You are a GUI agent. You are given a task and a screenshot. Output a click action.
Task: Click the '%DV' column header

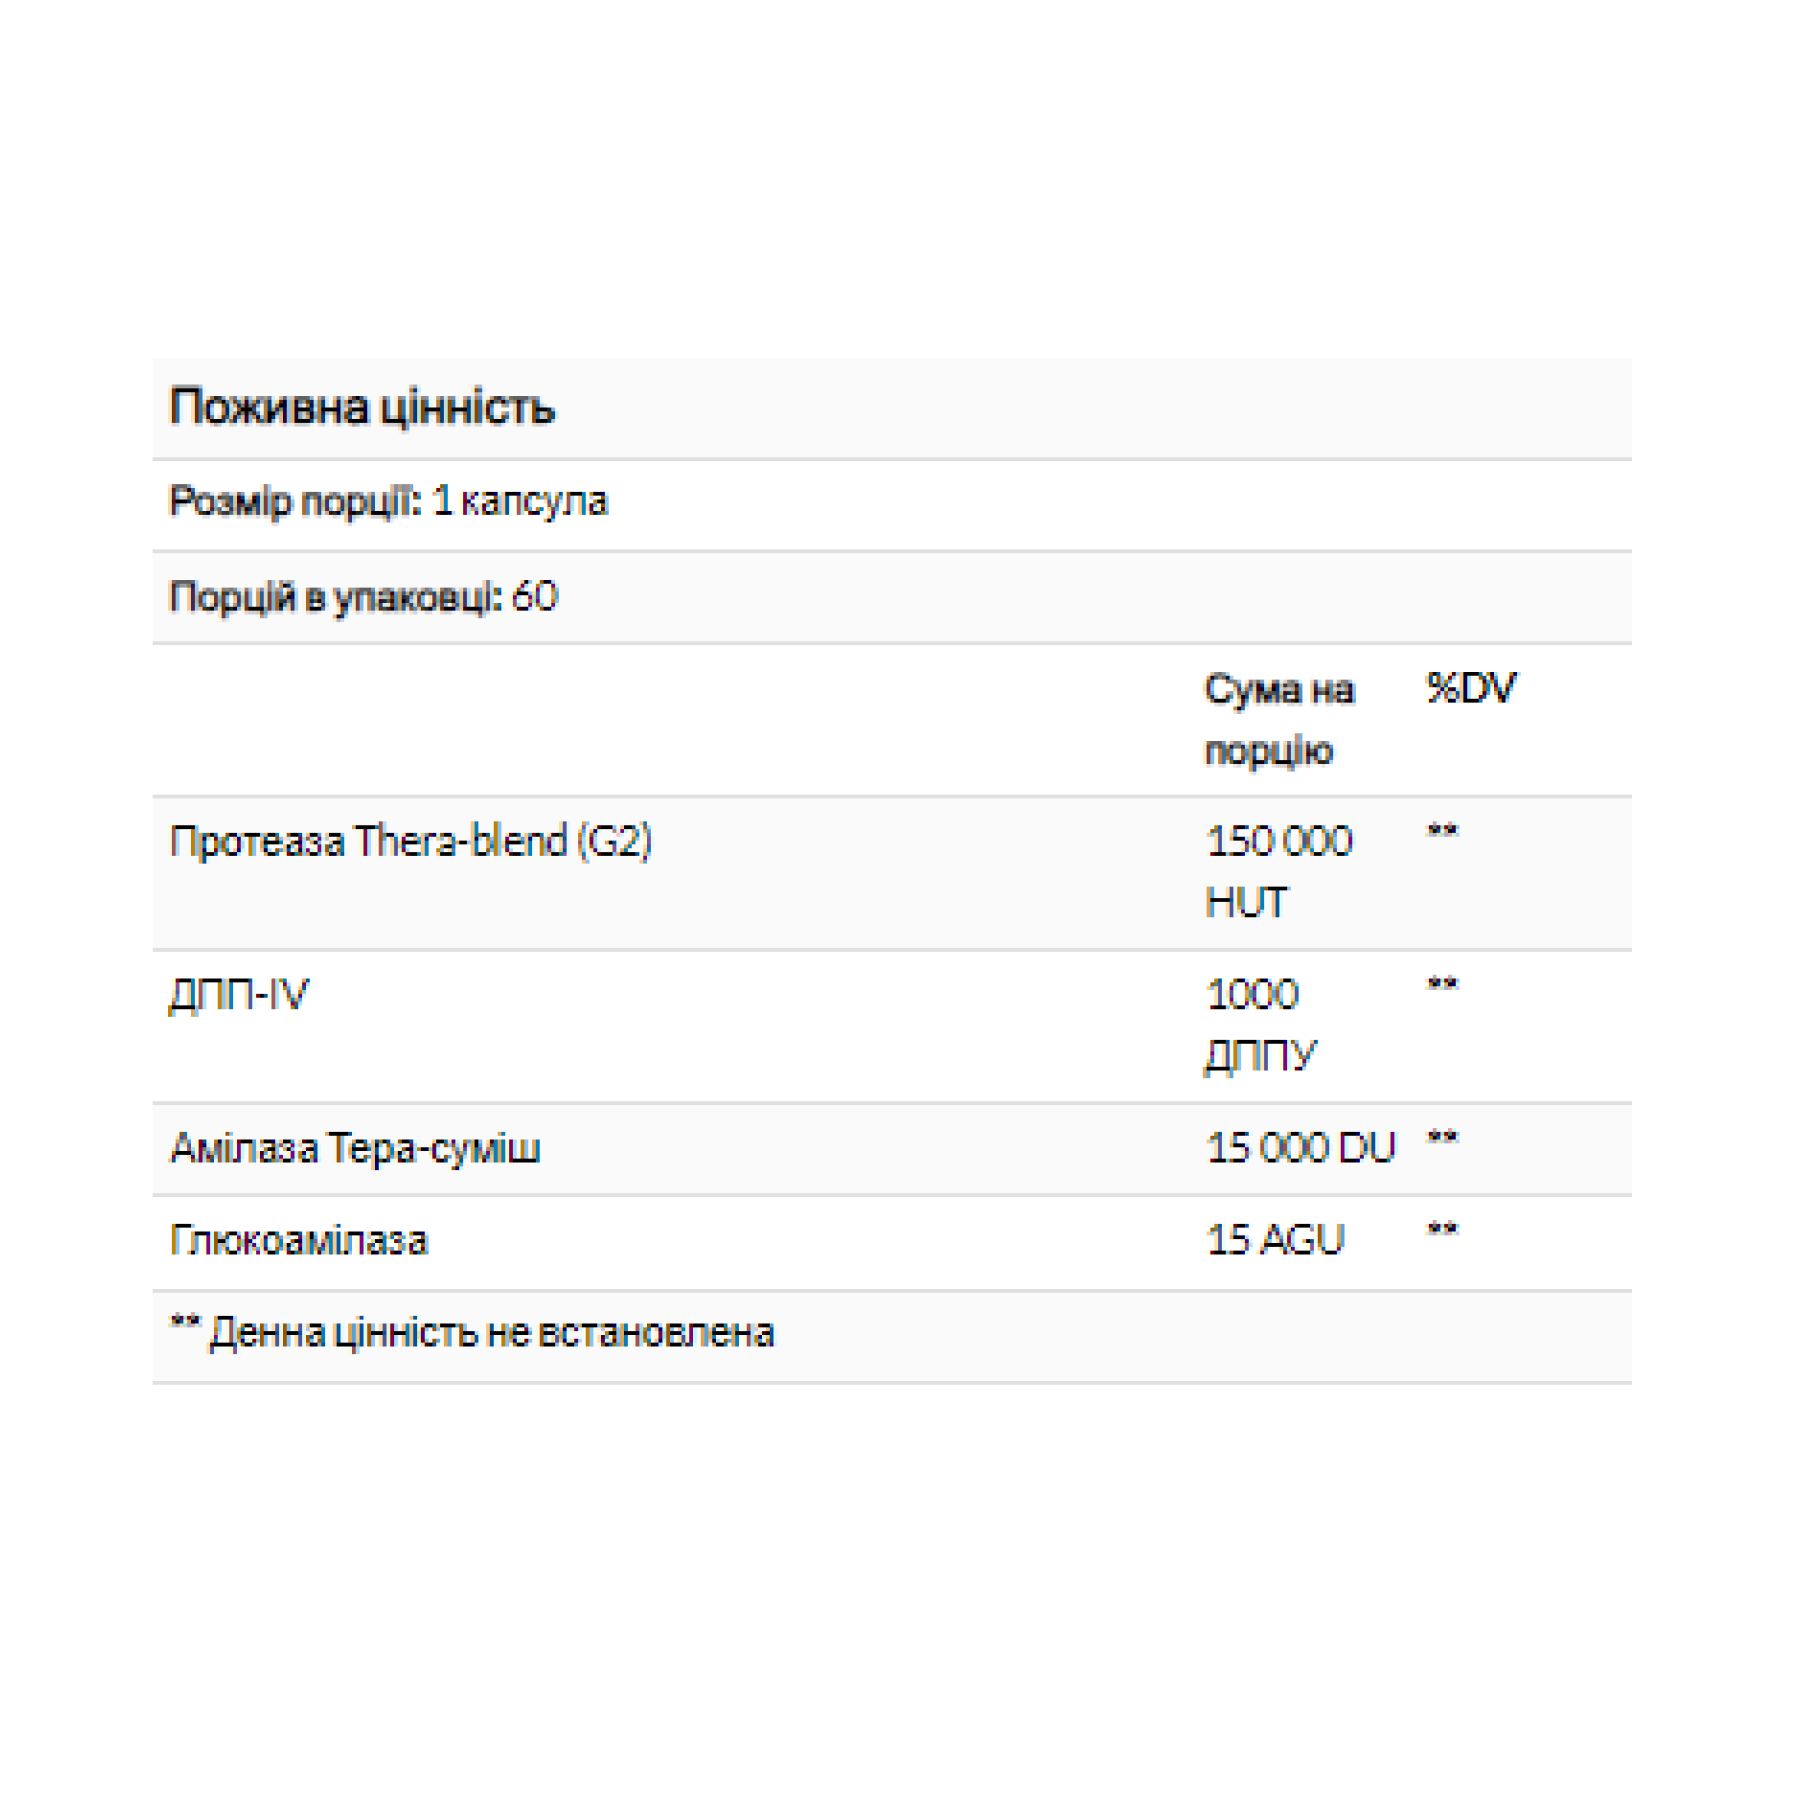click(1471, 689)
